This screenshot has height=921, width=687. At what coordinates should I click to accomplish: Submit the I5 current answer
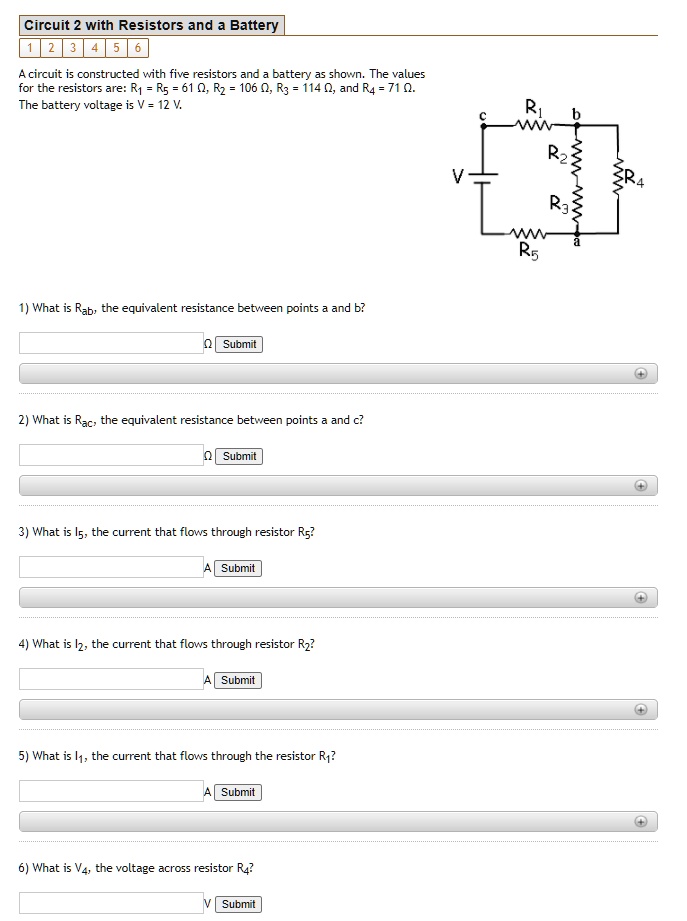[238, 568]
